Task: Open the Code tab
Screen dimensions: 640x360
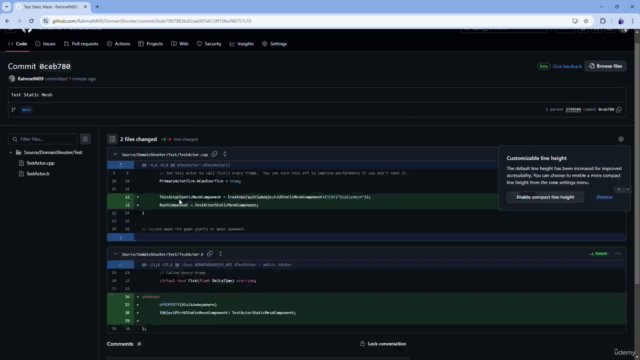Action: pyautogui.click(x=18, y=44)
